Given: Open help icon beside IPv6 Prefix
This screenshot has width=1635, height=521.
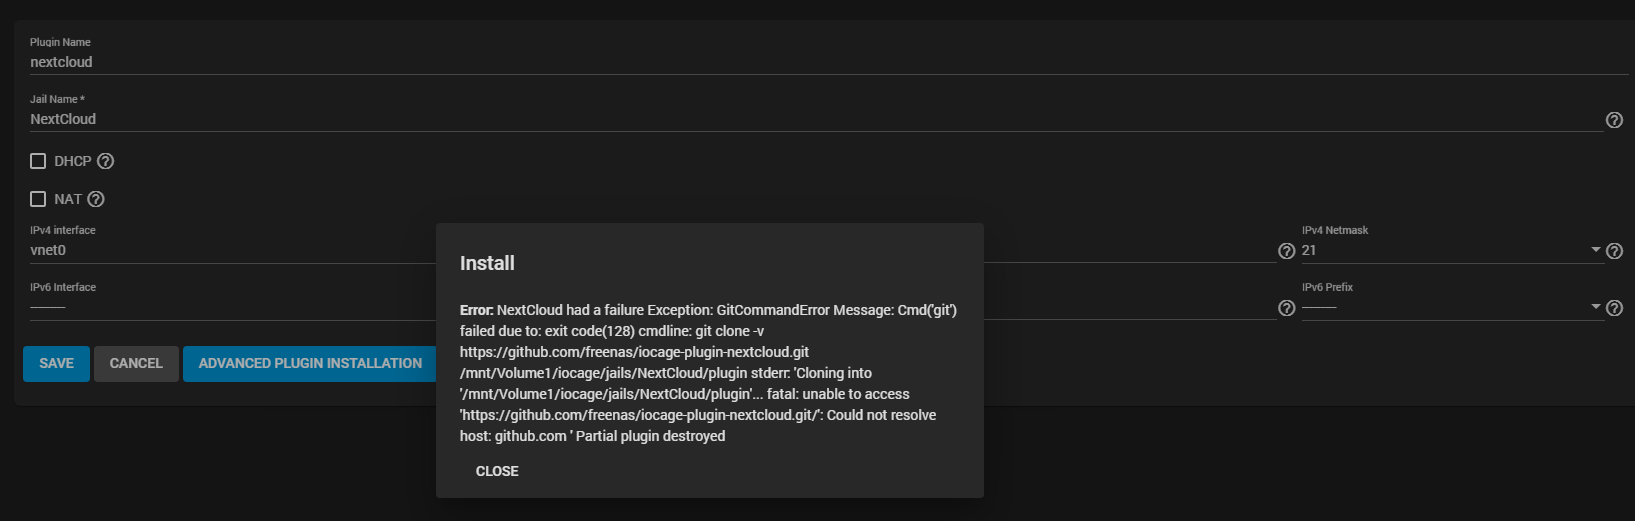Looking at the screenshot, I should coord(1614,308).
